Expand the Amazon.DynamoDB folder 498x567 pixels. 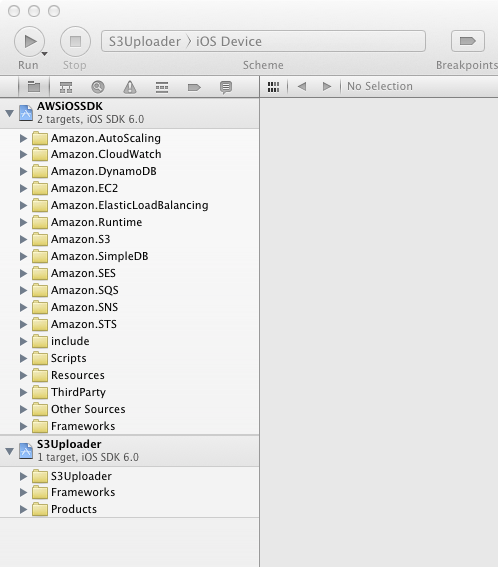point(24,171)
